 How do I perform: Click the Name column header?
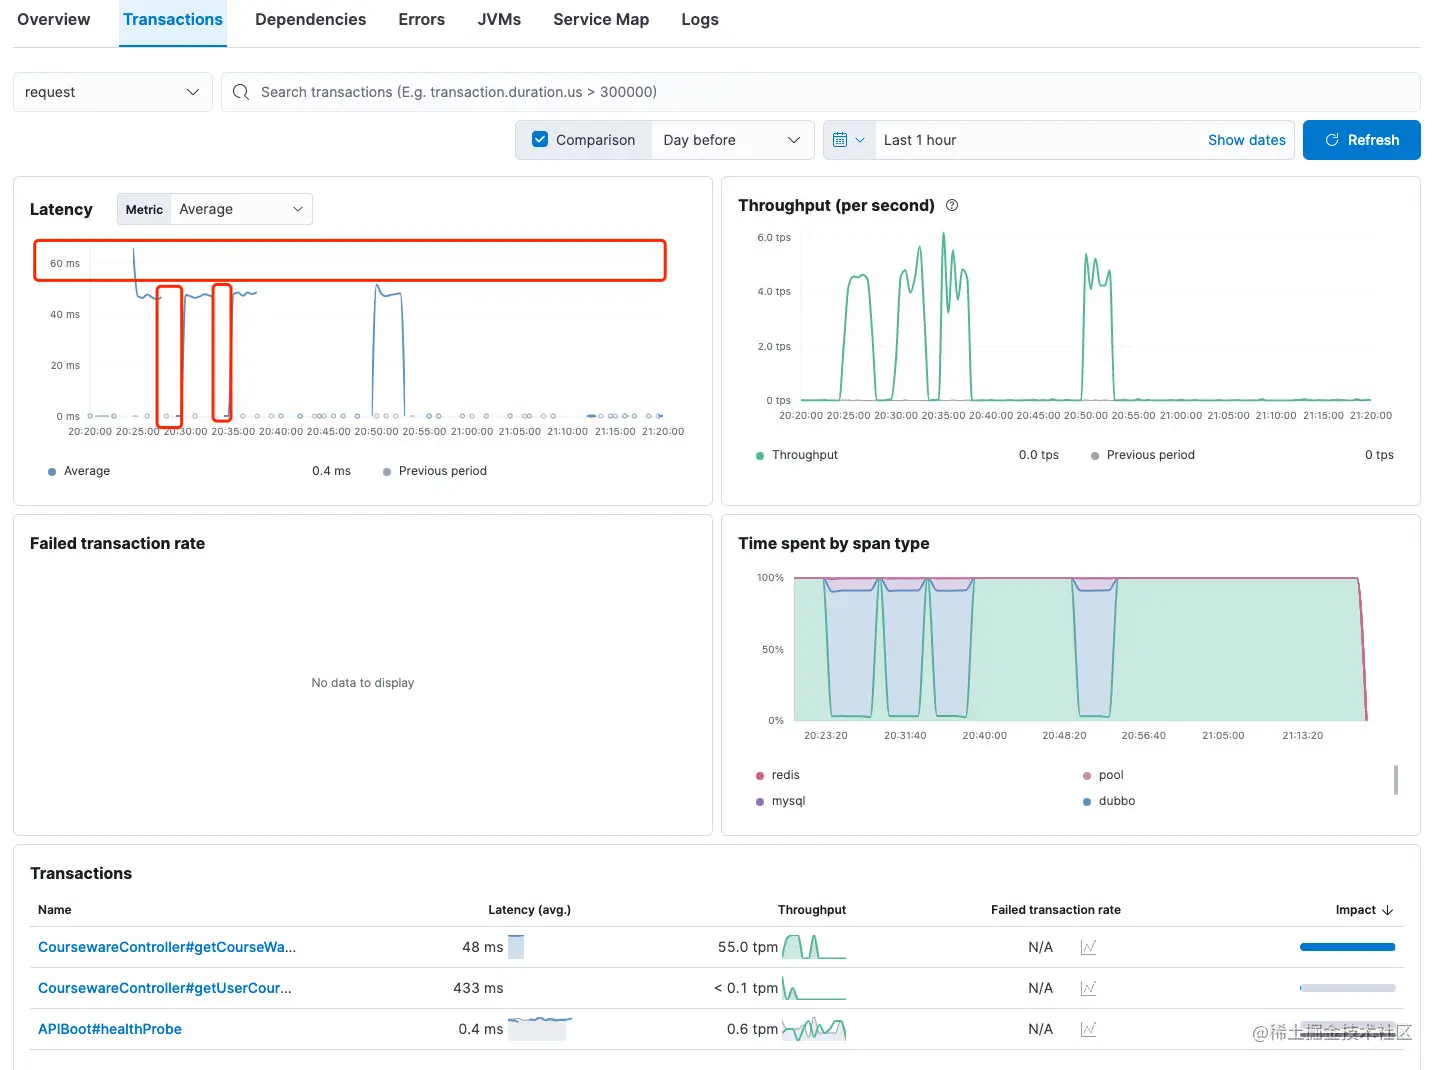[55, 910]
